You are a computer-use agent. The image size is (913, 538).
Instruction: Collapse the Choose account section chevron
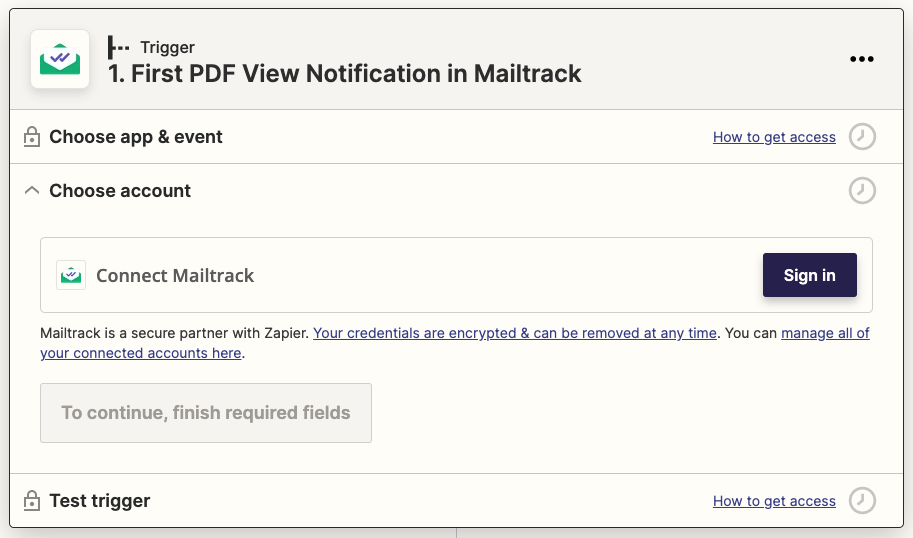click(x=31, y=190)
